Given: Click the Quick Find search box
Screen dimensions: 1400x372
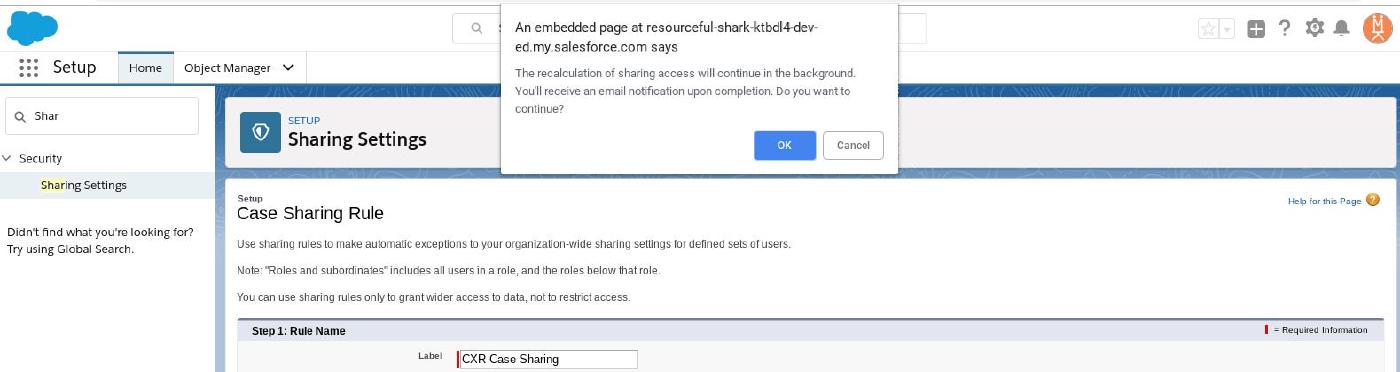Looking at the screenshot, I should (x=102, y=116).
